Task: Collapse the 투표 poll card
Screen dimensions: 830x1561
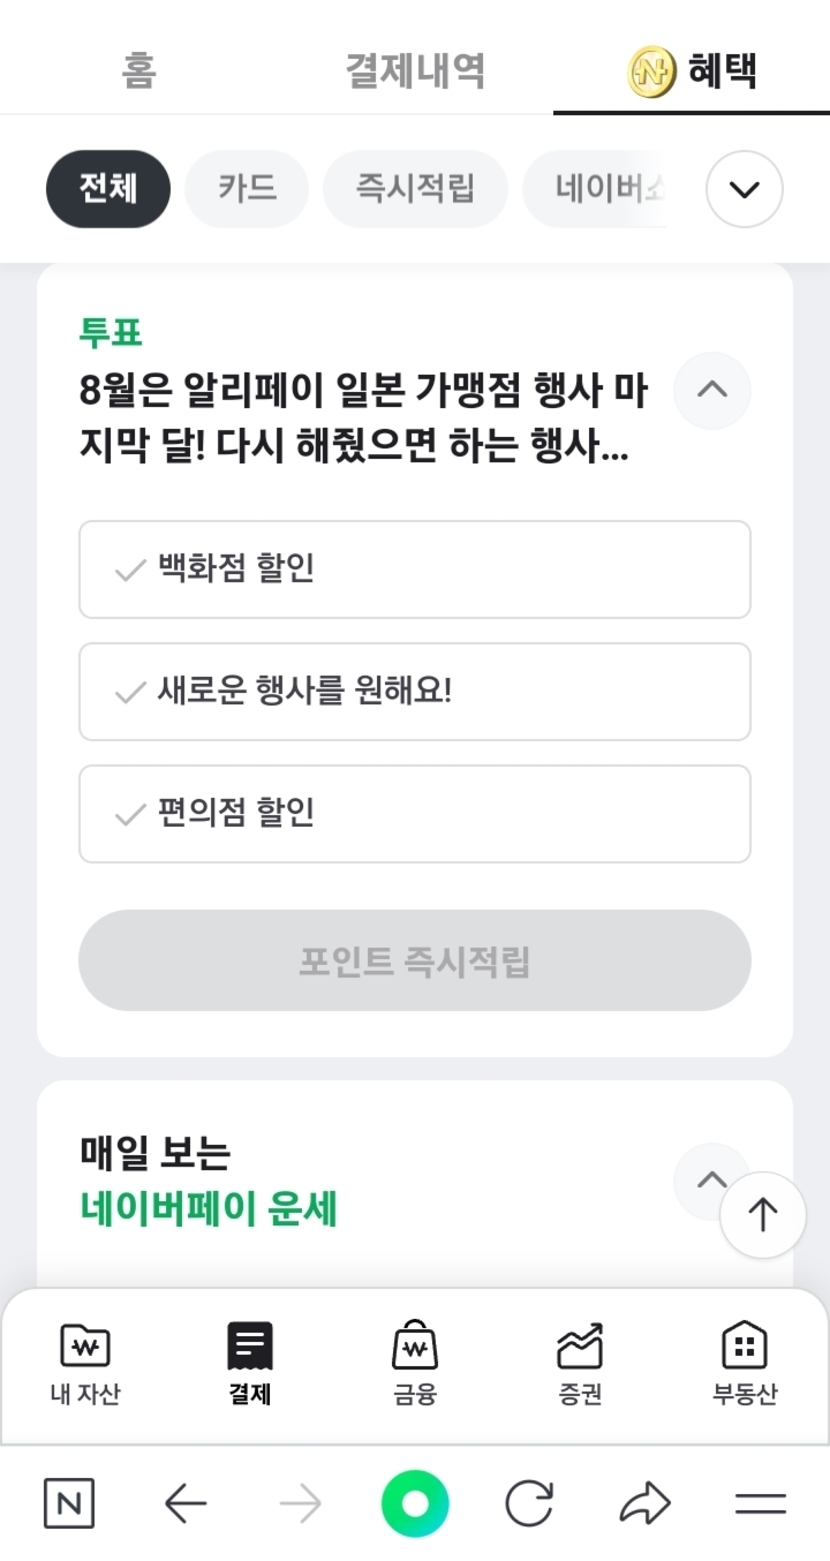Action: point(712,390)
